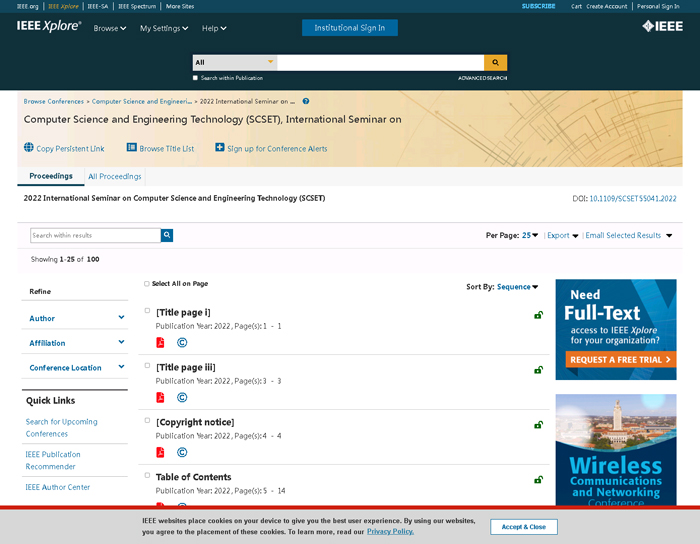The width and height of the screenshot is (700, 544).
Task: Change Sort By Sequence dropdown
Action: pyautogui.click(x=517, y=287)
